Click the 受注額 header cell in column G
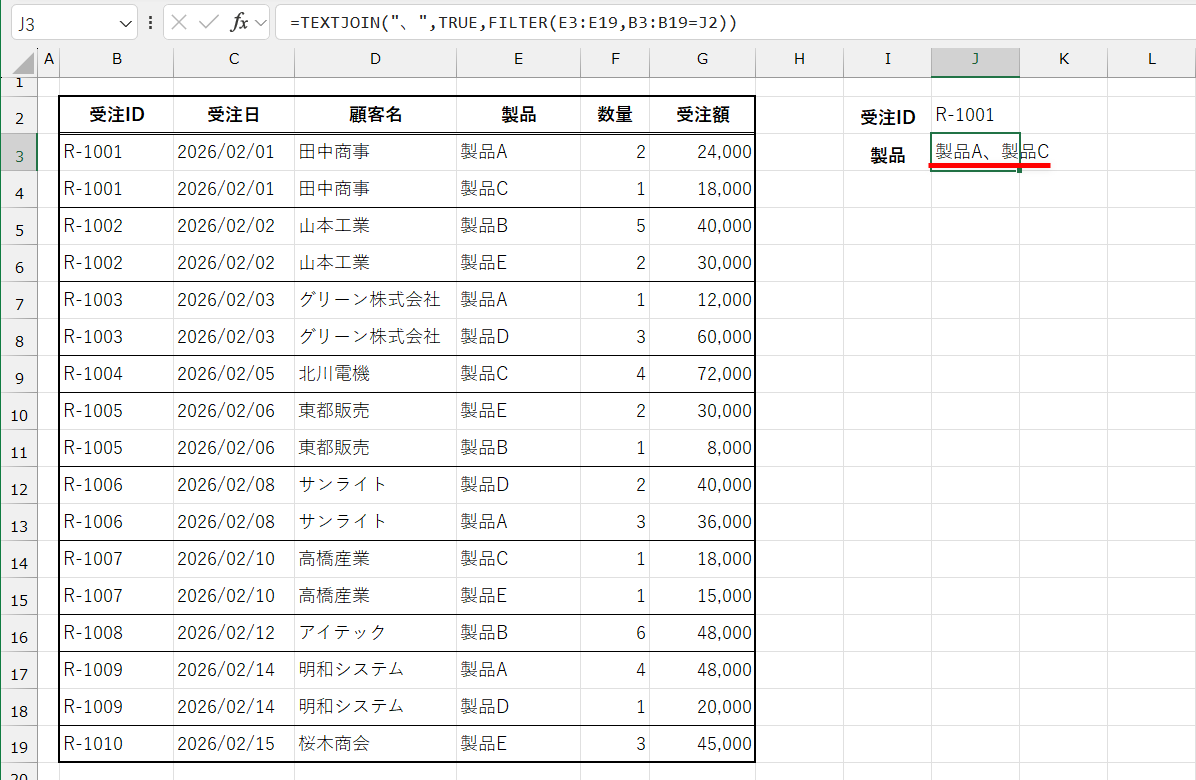This screenshot has height=780, width=1196. click(x=702, y=115)
